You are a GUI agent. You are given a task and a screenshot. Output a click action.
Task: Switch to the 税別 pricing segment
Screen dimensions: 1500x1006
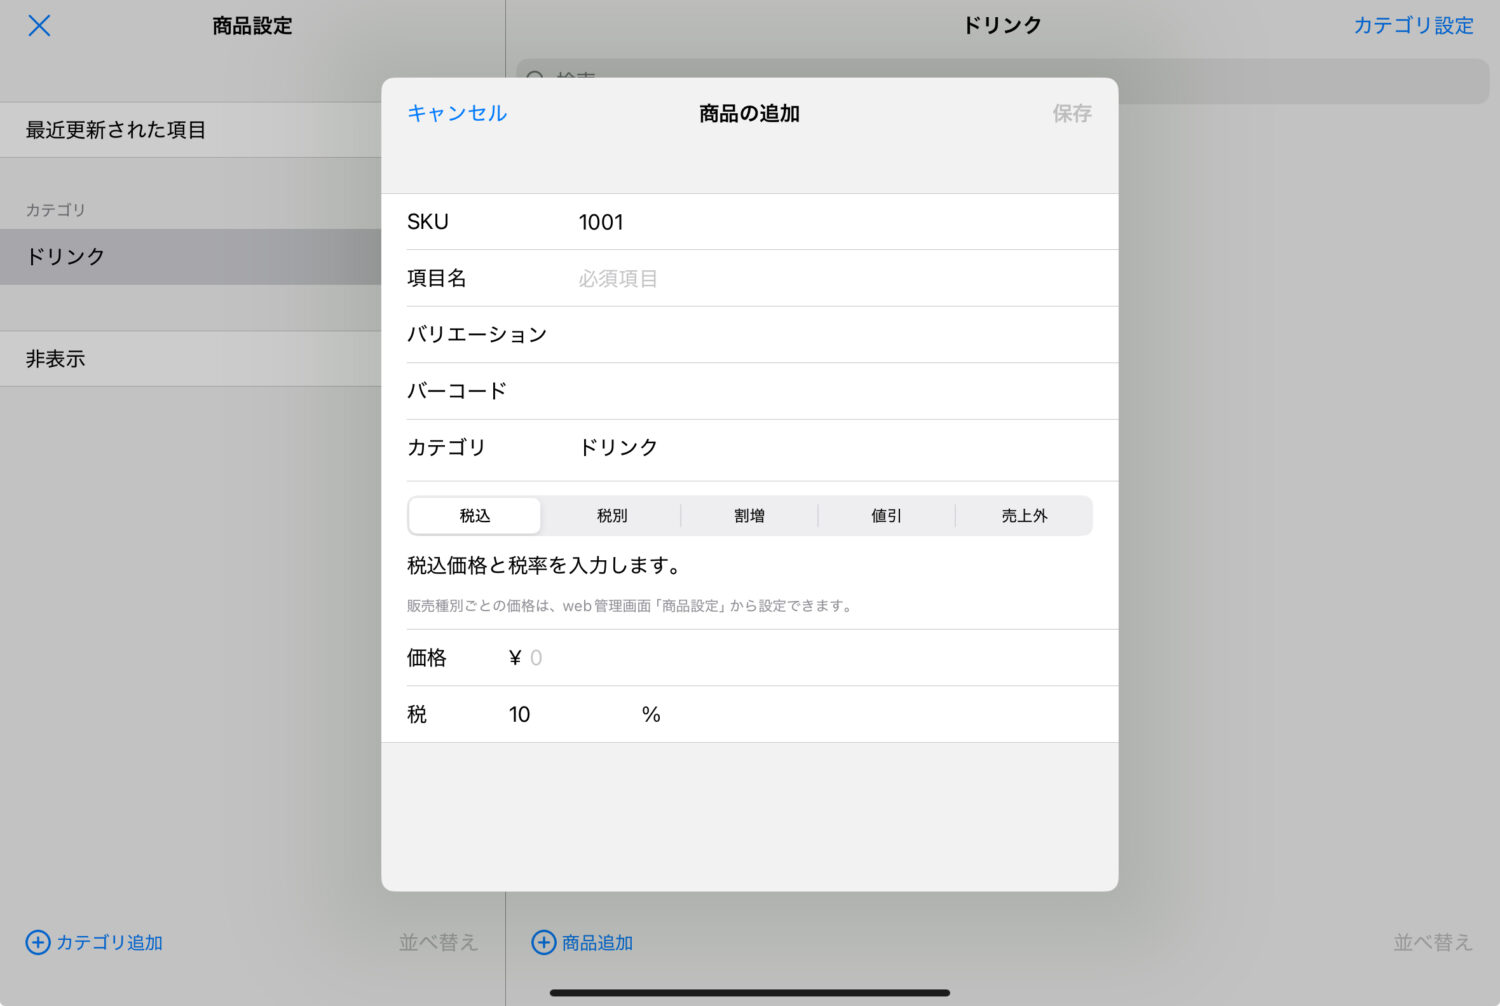click(x=612, y=516)
